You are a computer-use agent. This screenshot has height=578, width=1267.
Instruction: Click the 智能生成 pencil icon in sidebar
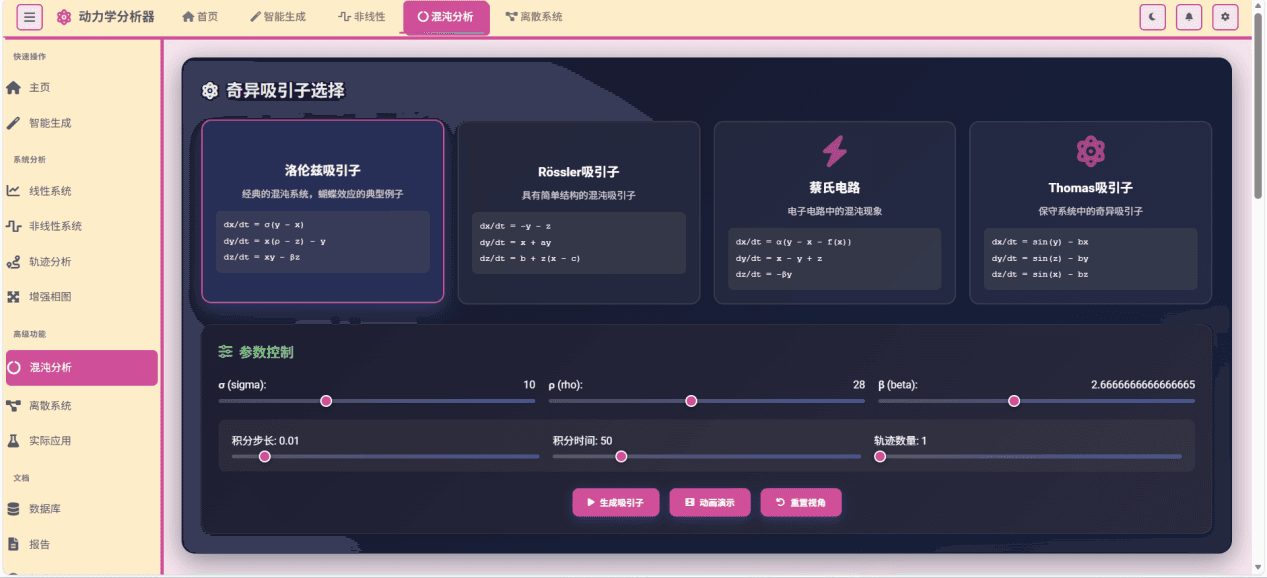coord(13,123)
